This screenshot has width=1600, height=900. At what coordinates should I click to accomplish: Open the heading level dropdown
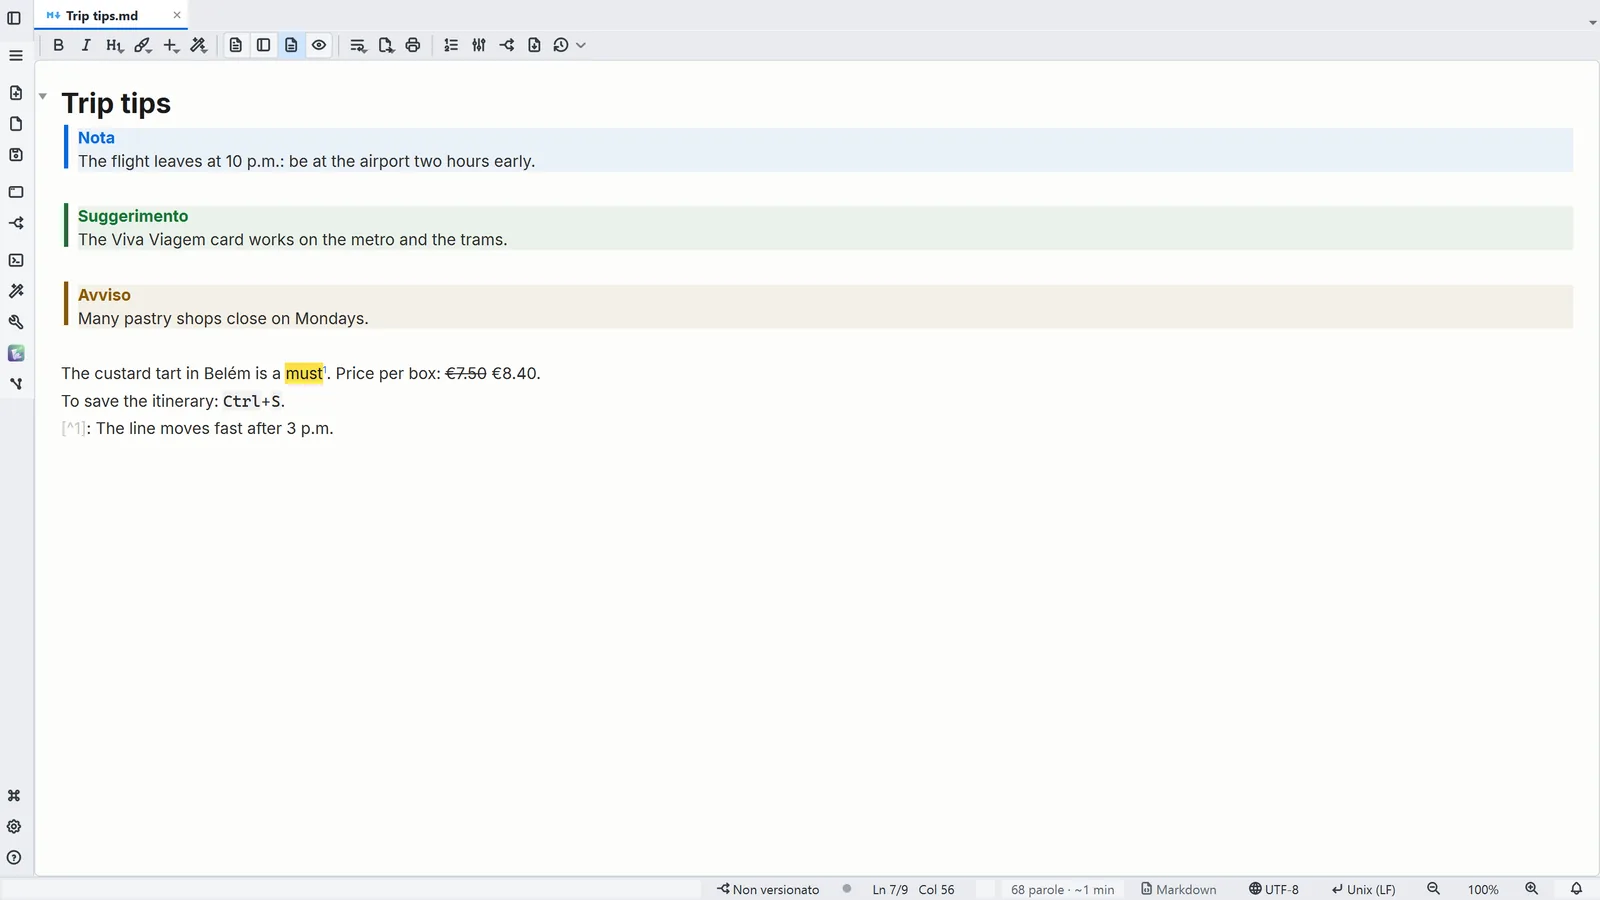(114, 45)
